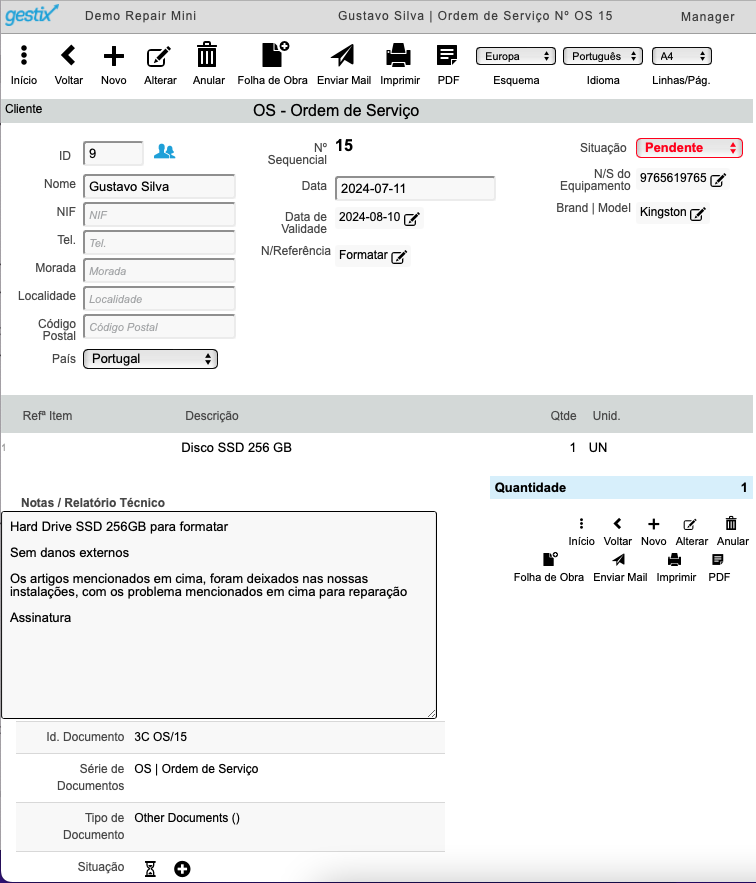
Task: Click top Anular trash icon
Action: click(207, 55)
